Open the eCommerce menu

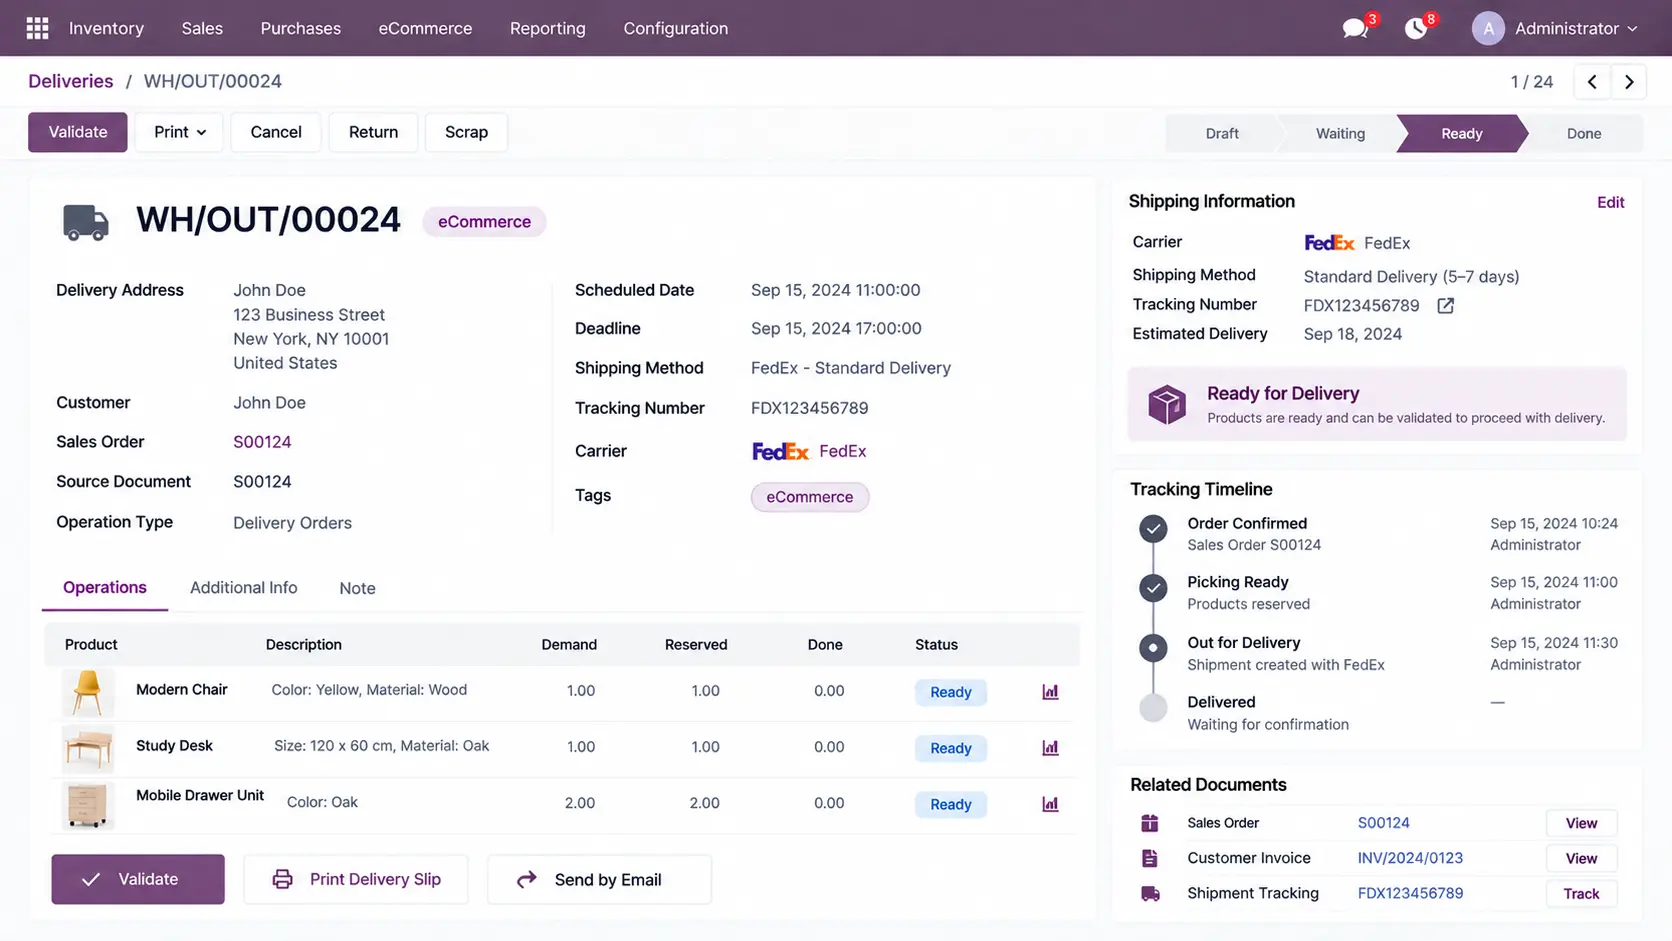425,28
